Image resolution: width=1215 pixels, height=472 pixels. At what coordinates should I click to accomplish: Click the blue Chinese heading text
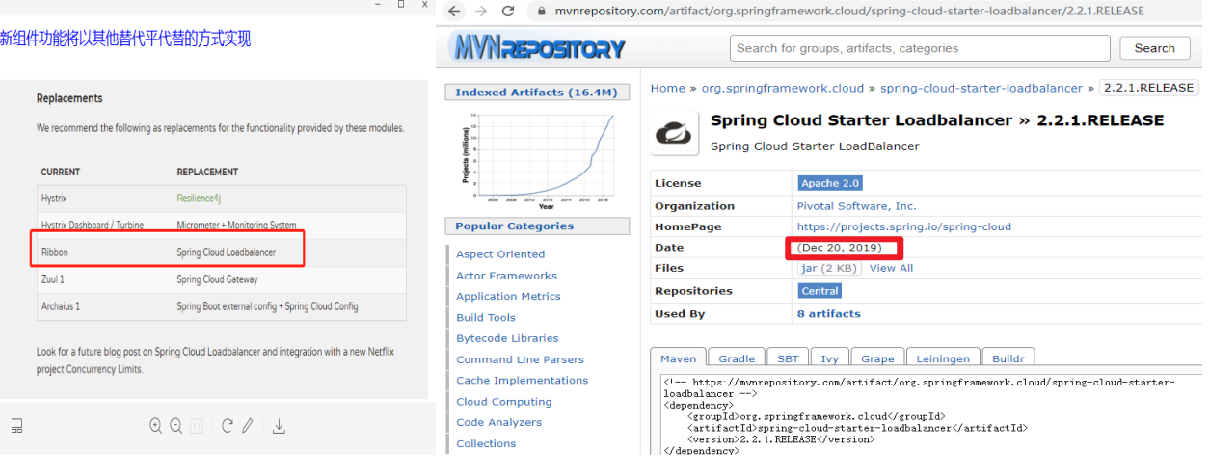(126, 39)
